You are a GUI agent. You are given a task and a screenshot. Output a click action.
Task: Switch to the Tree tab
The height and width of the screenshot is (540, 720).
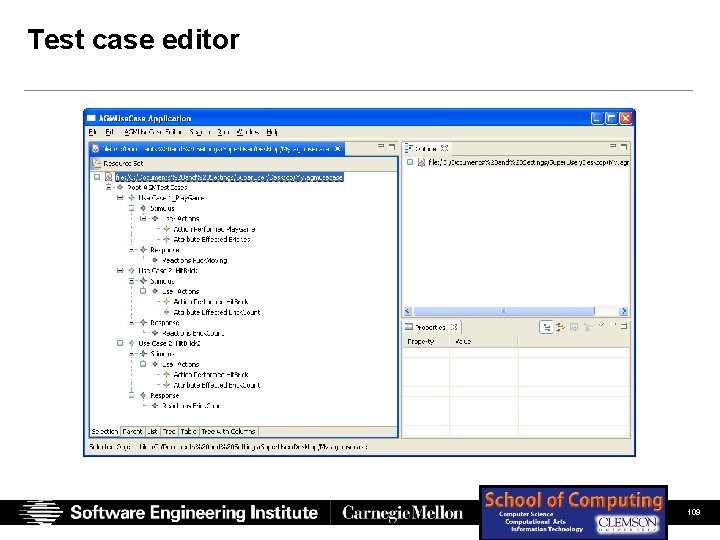pyautogui.click(x=169, y=432)
